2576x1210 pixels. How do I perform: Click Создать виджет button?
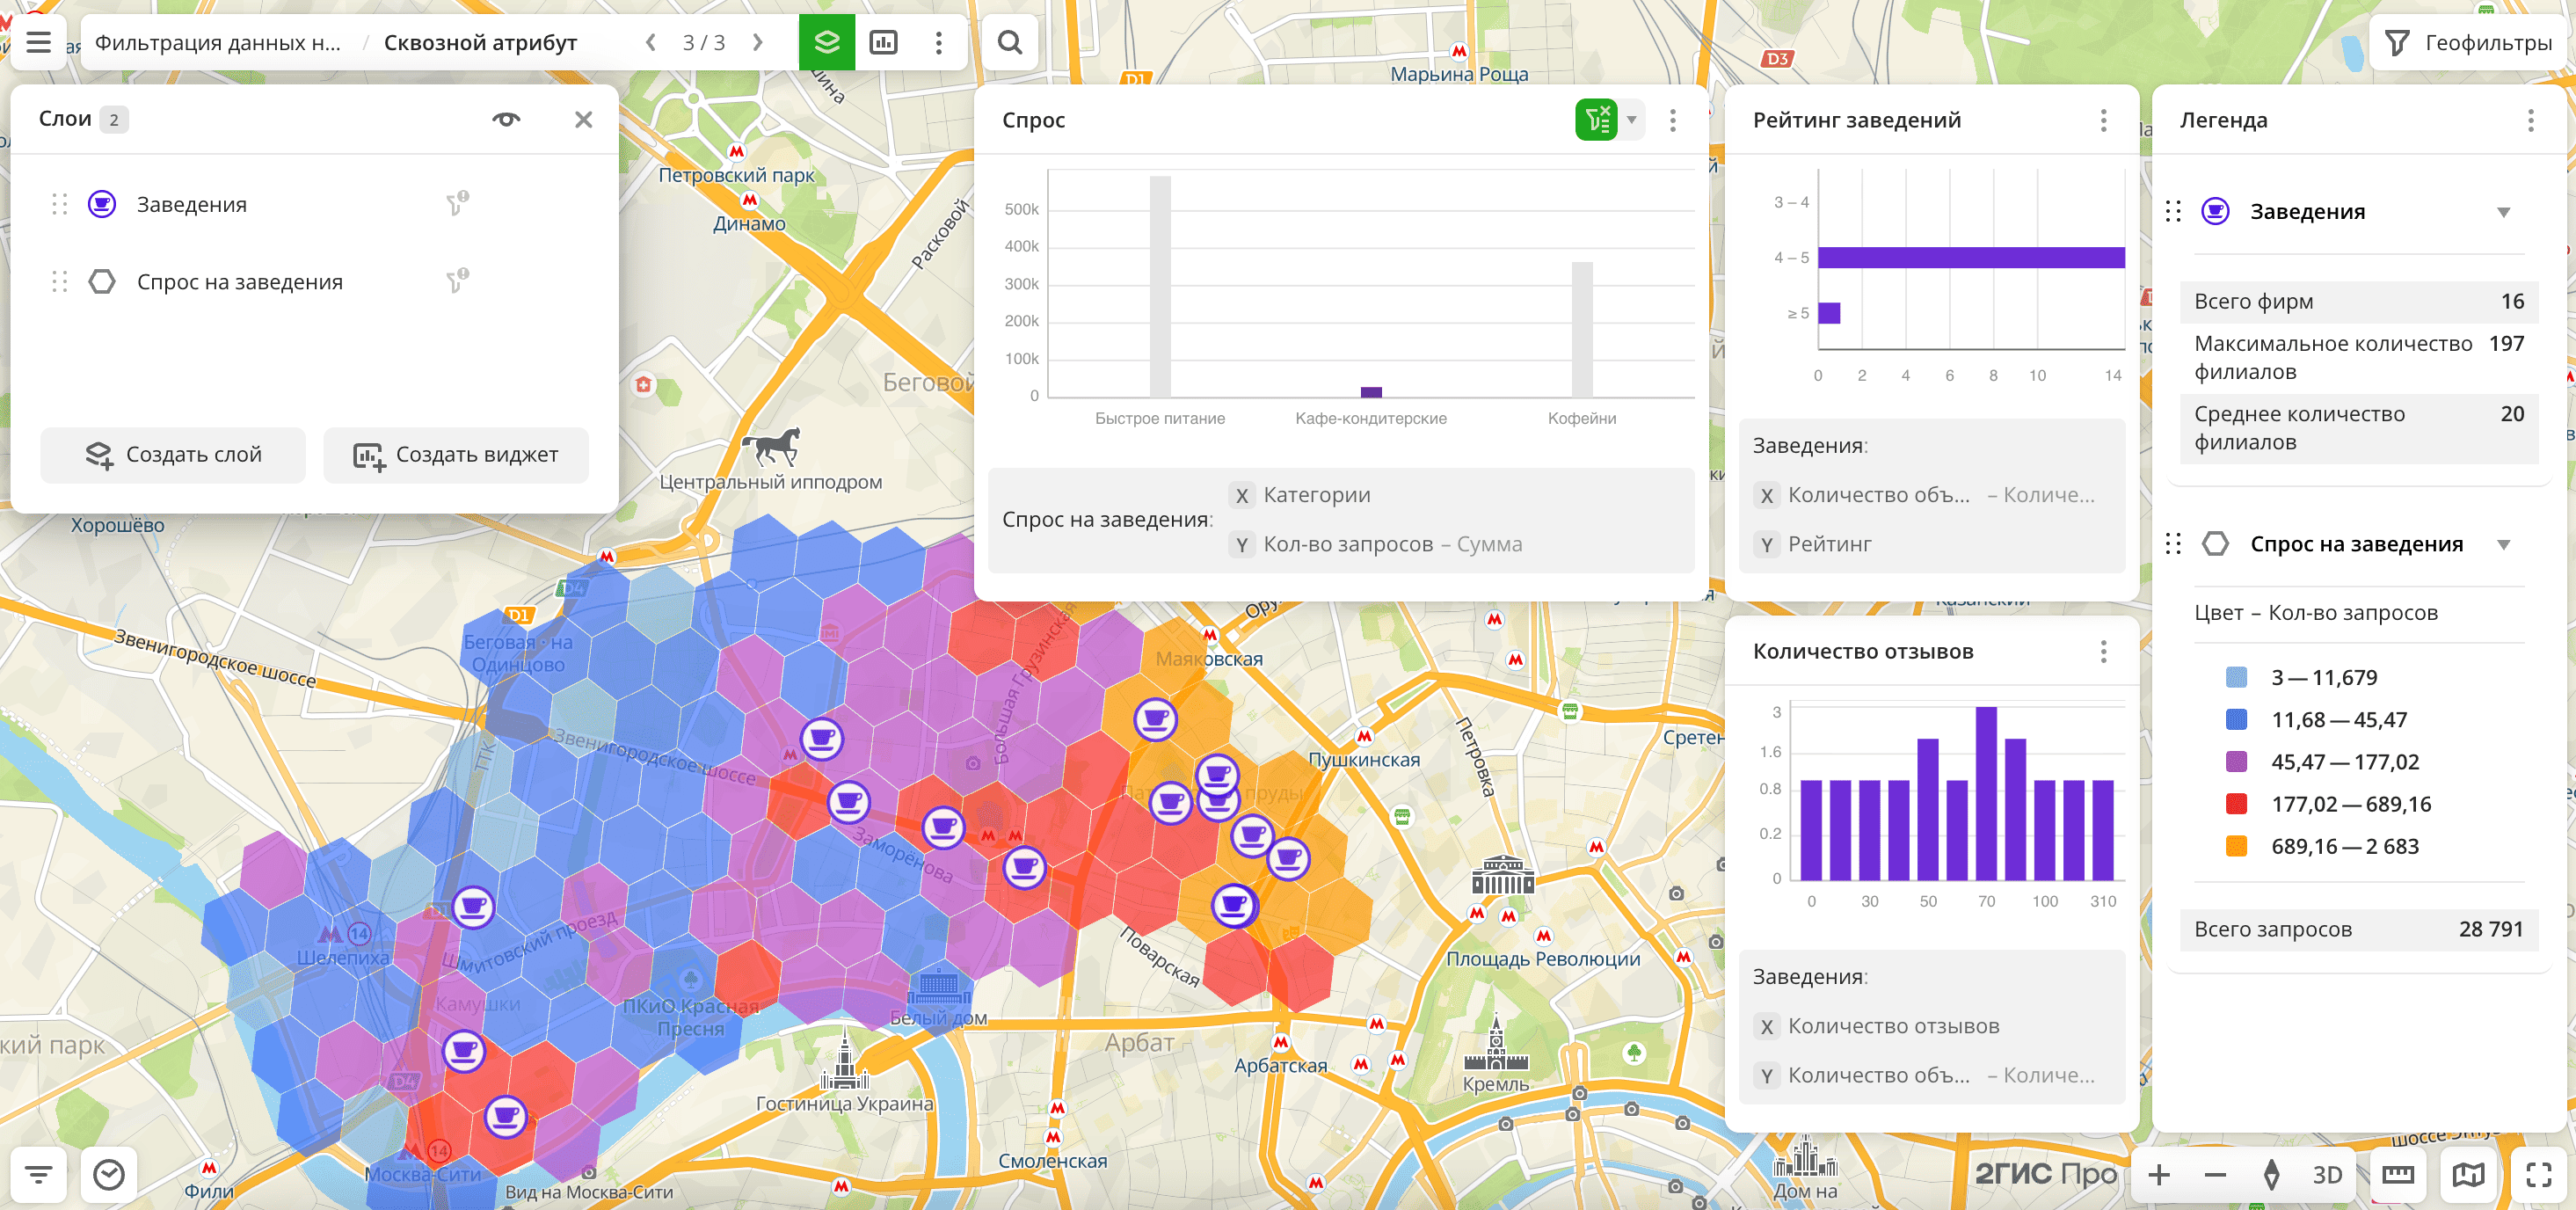(x=456, y=455)
